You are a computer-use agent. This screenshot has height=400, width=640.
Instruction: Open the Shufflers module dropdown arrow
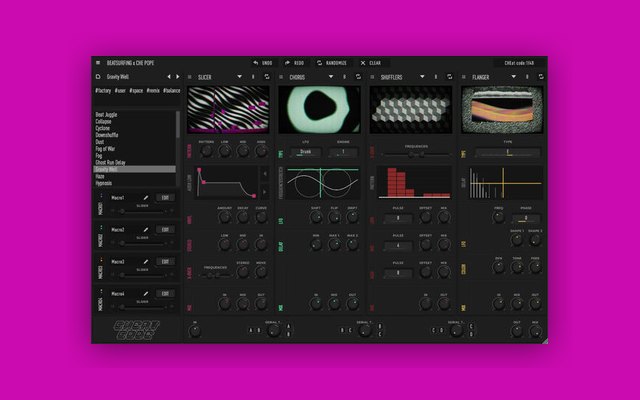422,77
